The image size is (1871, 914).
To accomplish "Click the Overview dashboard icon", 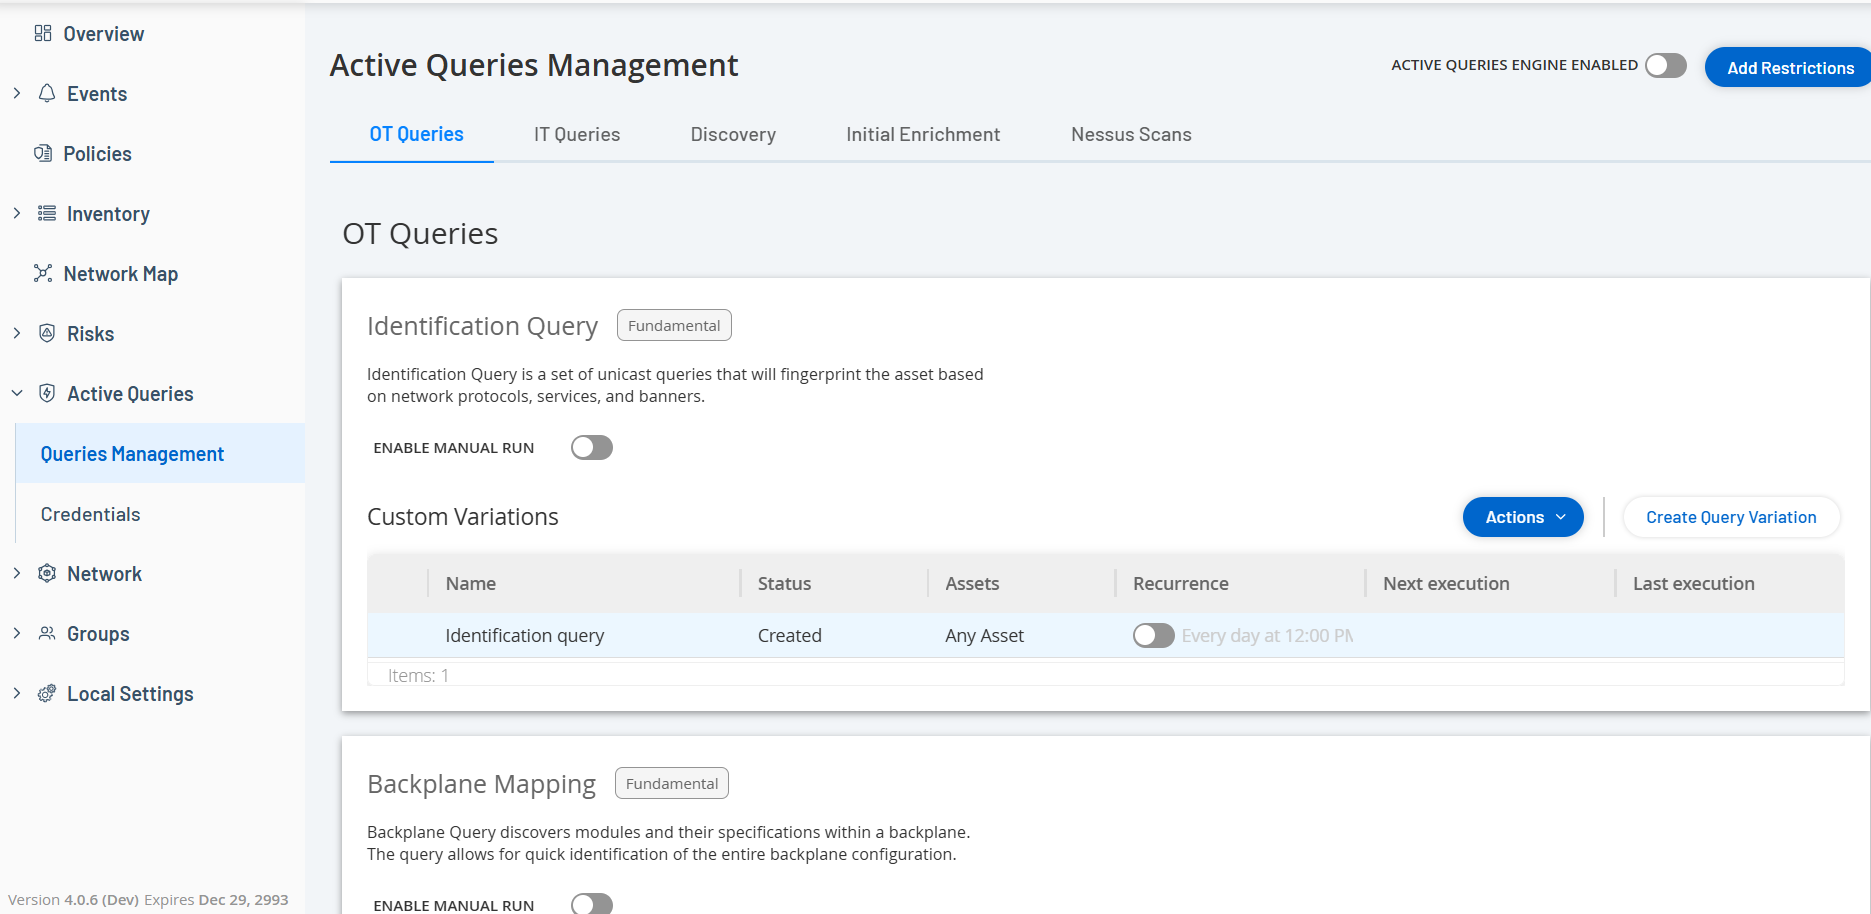I will [x=43, y=33].
